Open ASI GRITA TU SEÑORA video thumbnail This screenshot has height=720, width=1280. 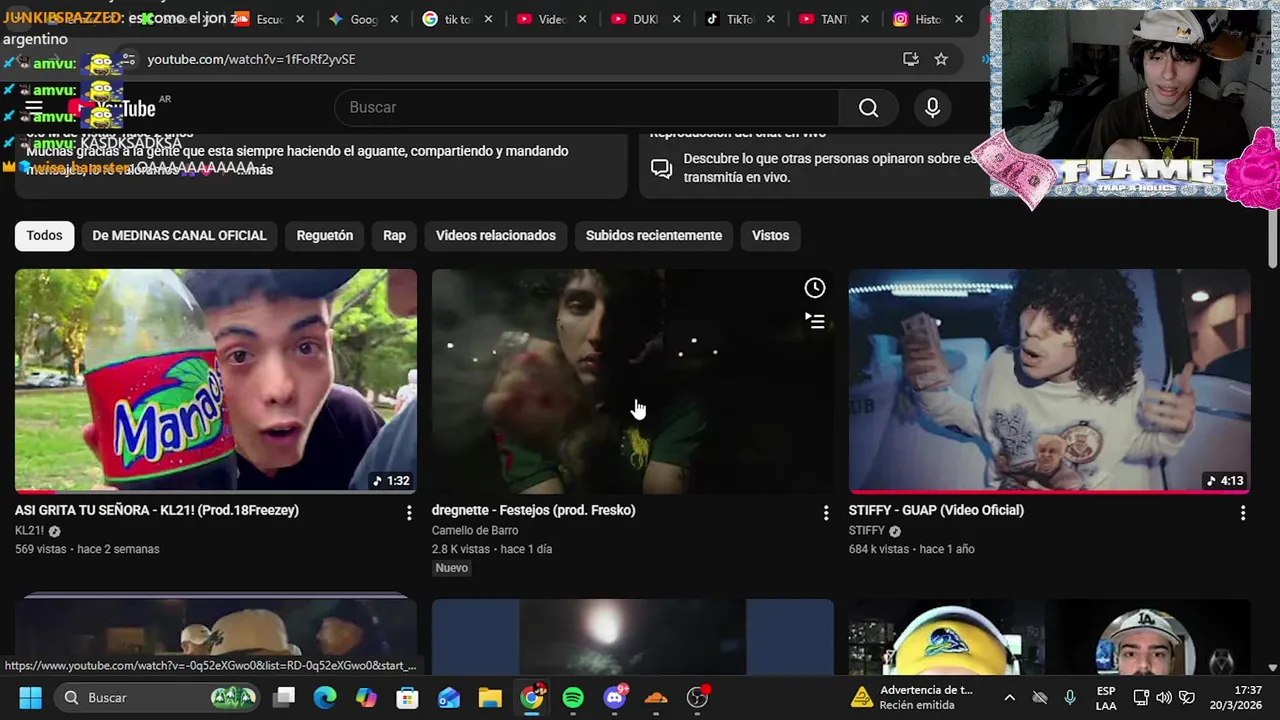coord(216,381)
